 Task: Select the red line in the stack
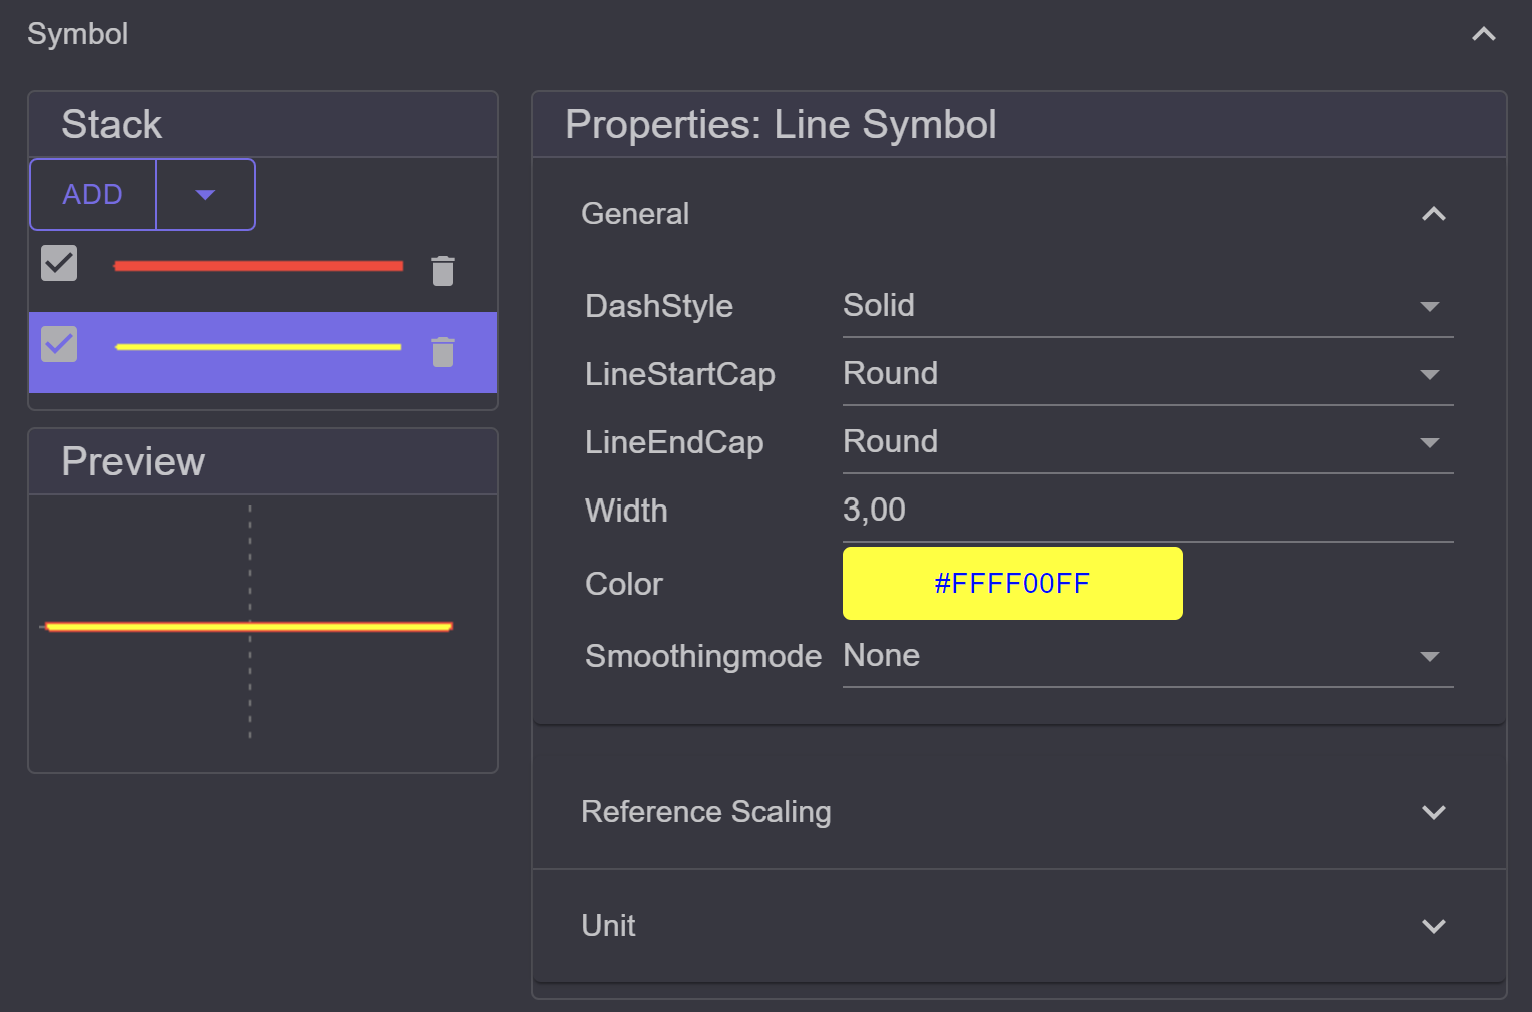(258, 266)
